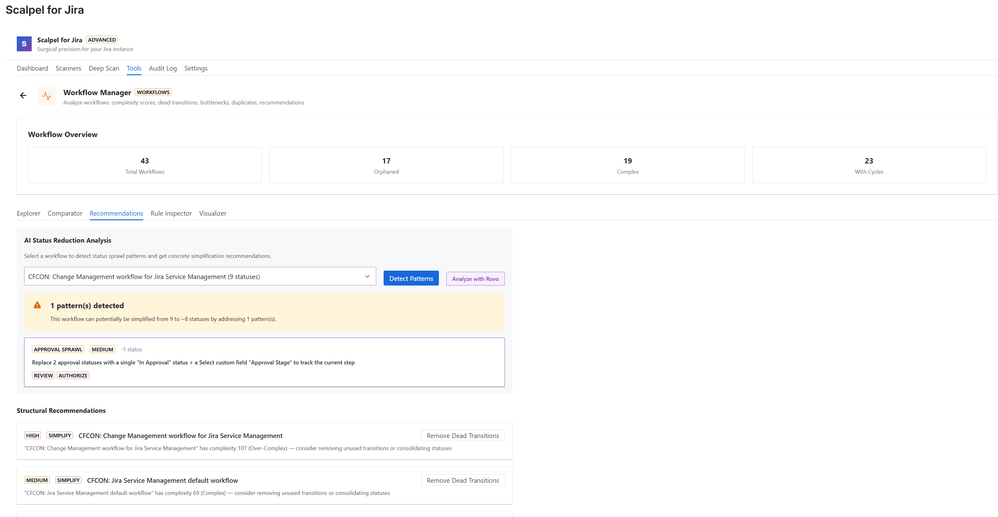This screenshot has height=517, width=998.
Task: Click the Analyze with Rovo button
Action: click(475, 279)
